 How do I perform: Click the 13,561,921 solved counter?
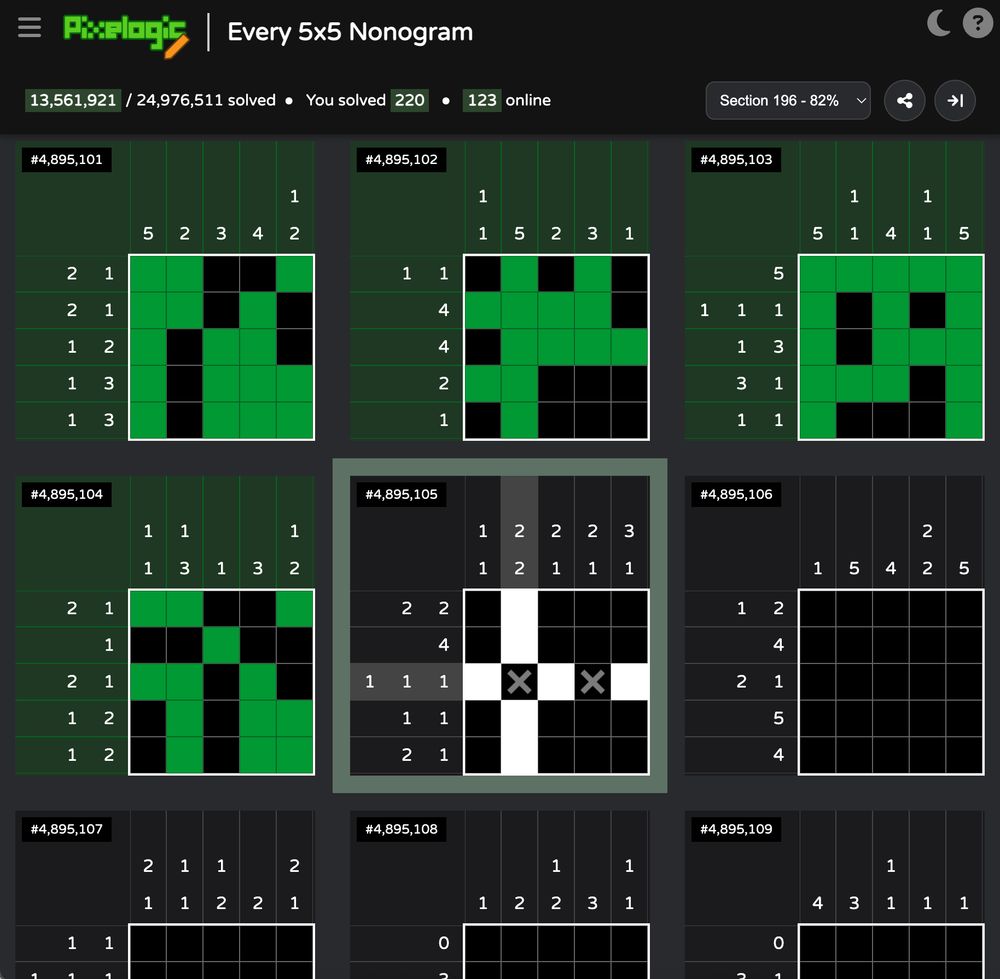point(73,100)
